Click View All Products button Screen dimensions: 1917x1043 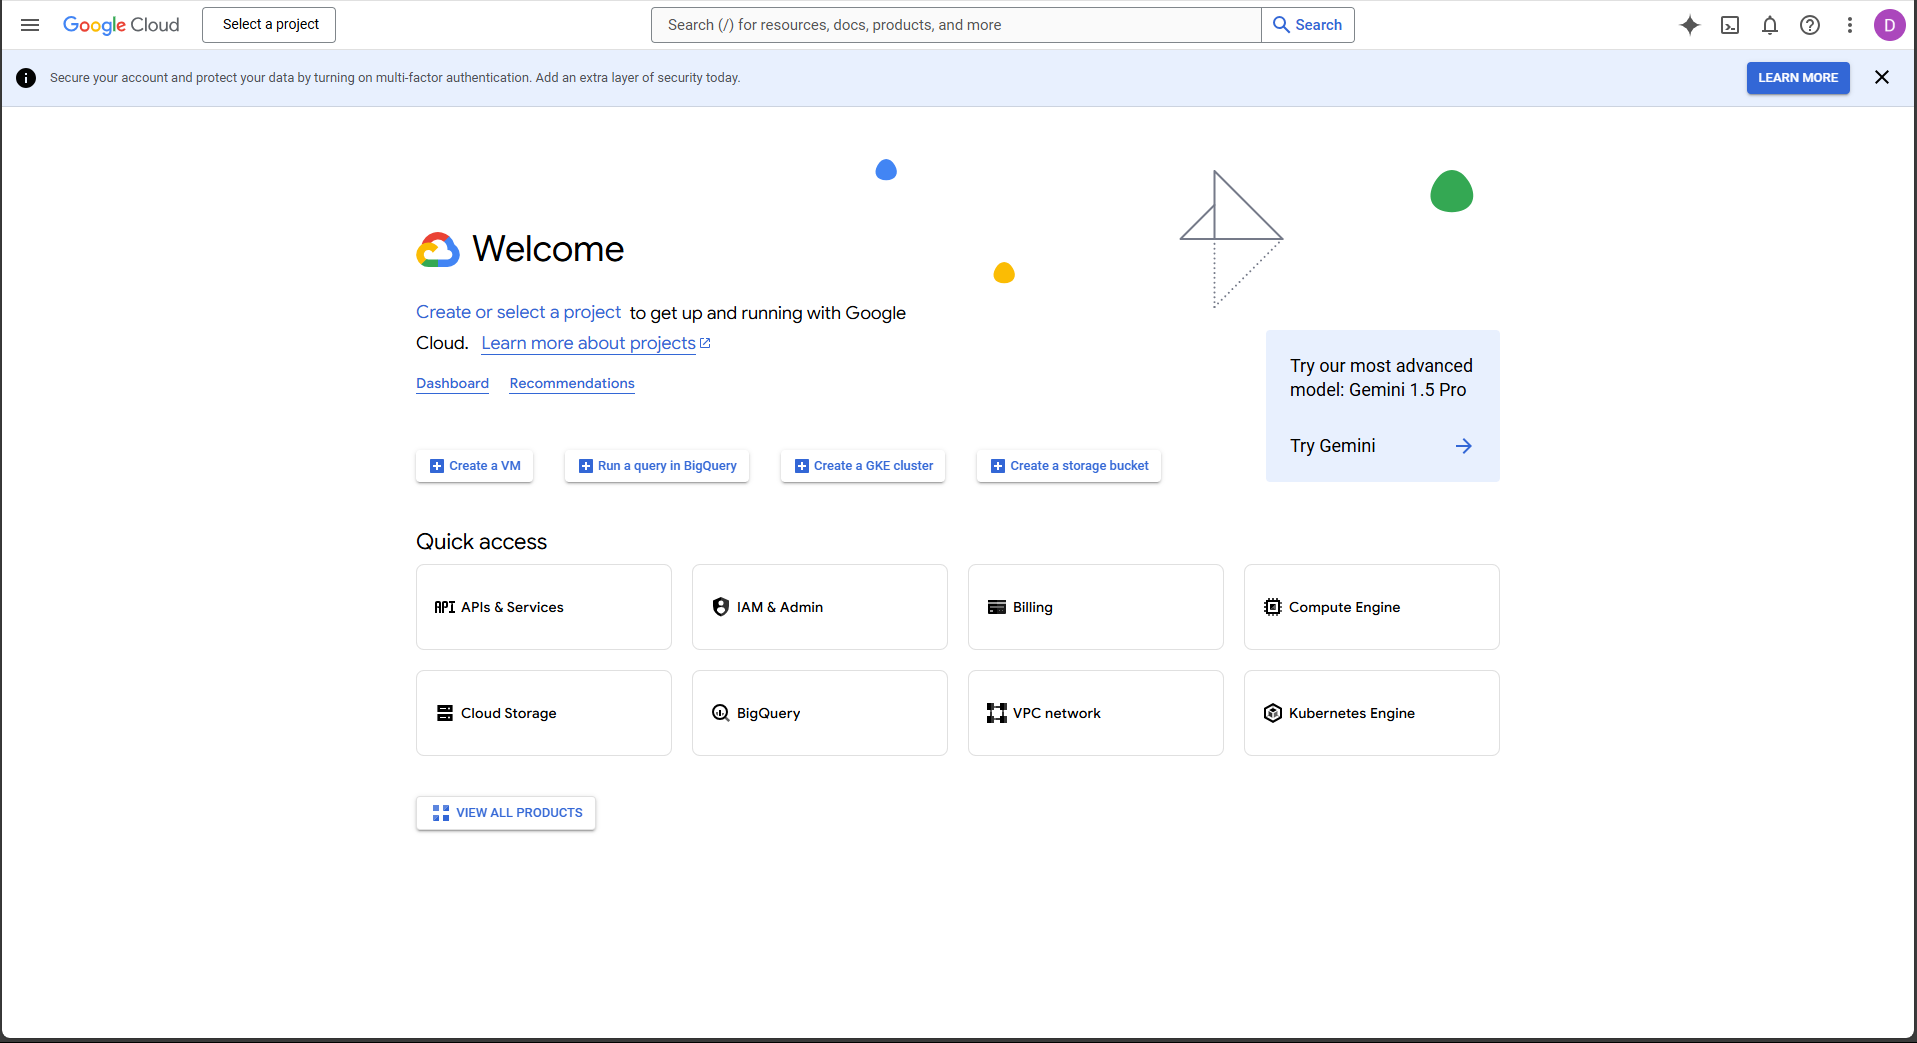click(506, 813)
